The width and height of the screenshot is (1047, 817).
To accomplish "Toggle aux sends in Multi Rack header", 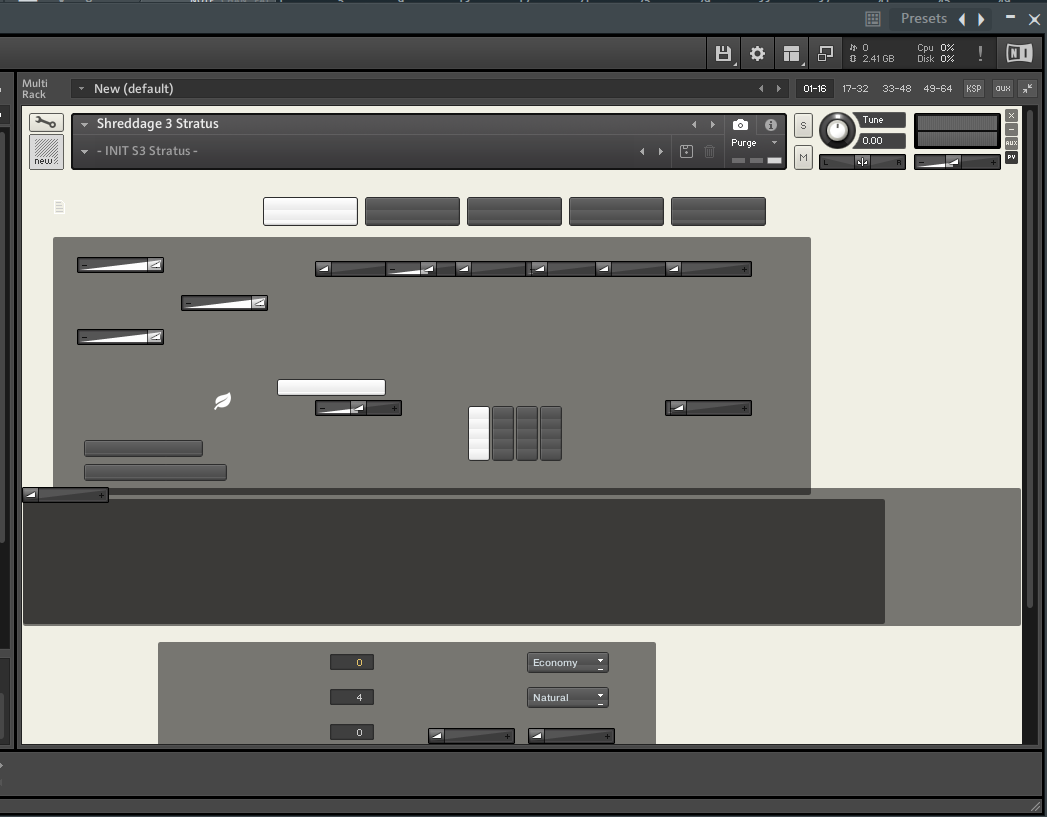I will (1003, 88).
